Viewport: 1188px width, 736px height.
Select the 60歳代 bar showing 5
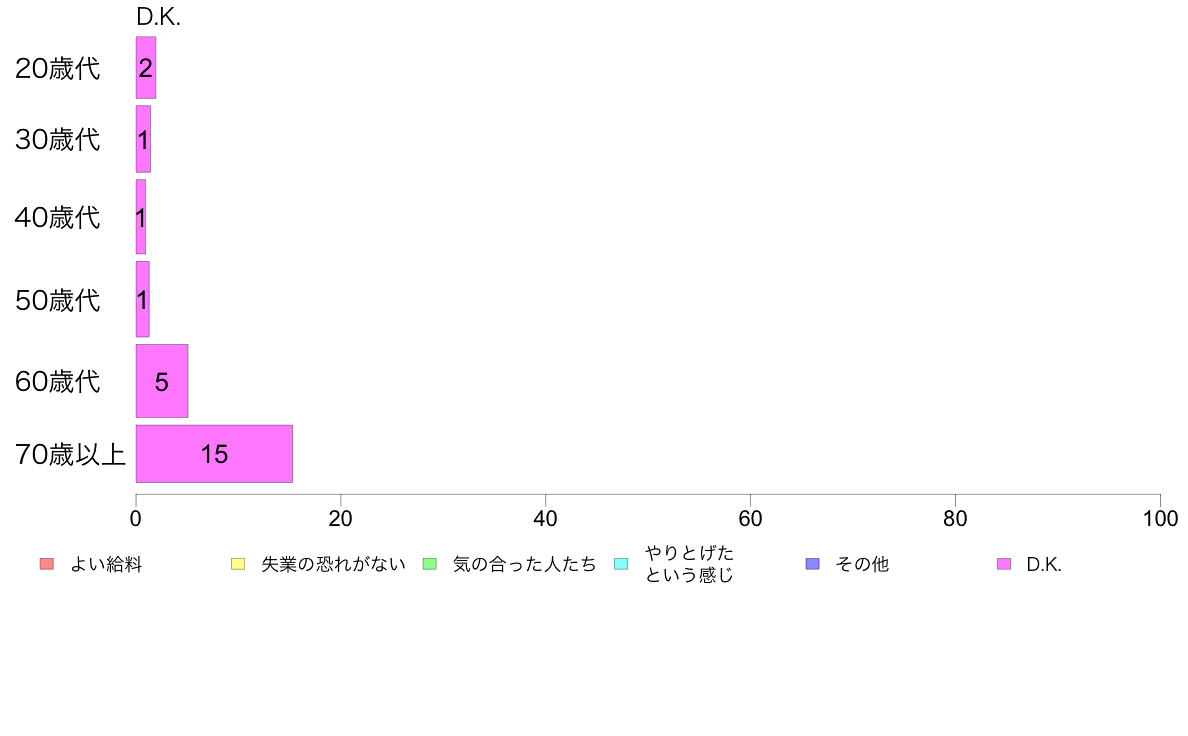click(162, 381)
